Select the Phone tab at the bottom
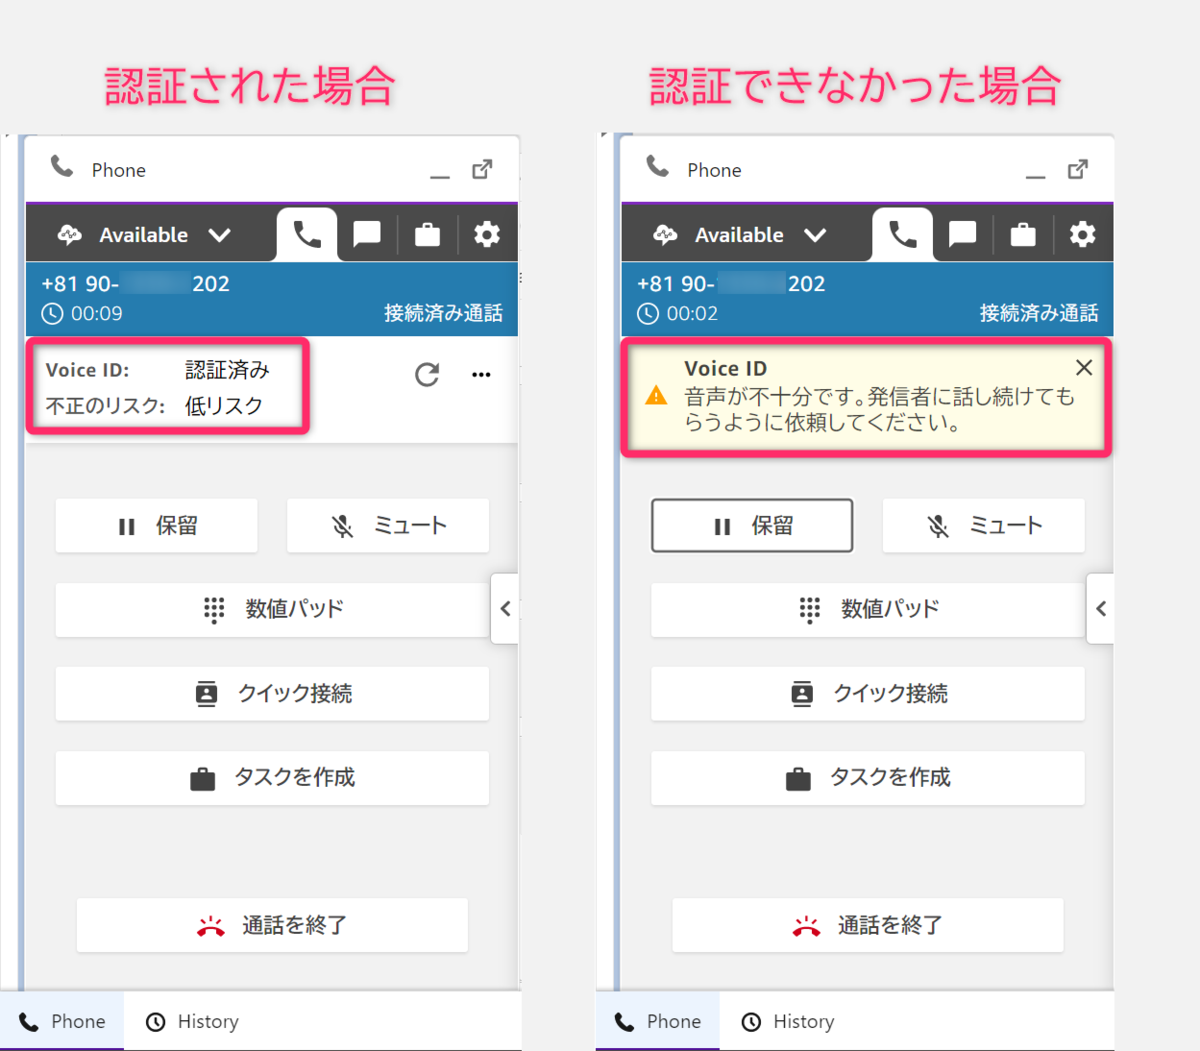 pos(62,1021)
